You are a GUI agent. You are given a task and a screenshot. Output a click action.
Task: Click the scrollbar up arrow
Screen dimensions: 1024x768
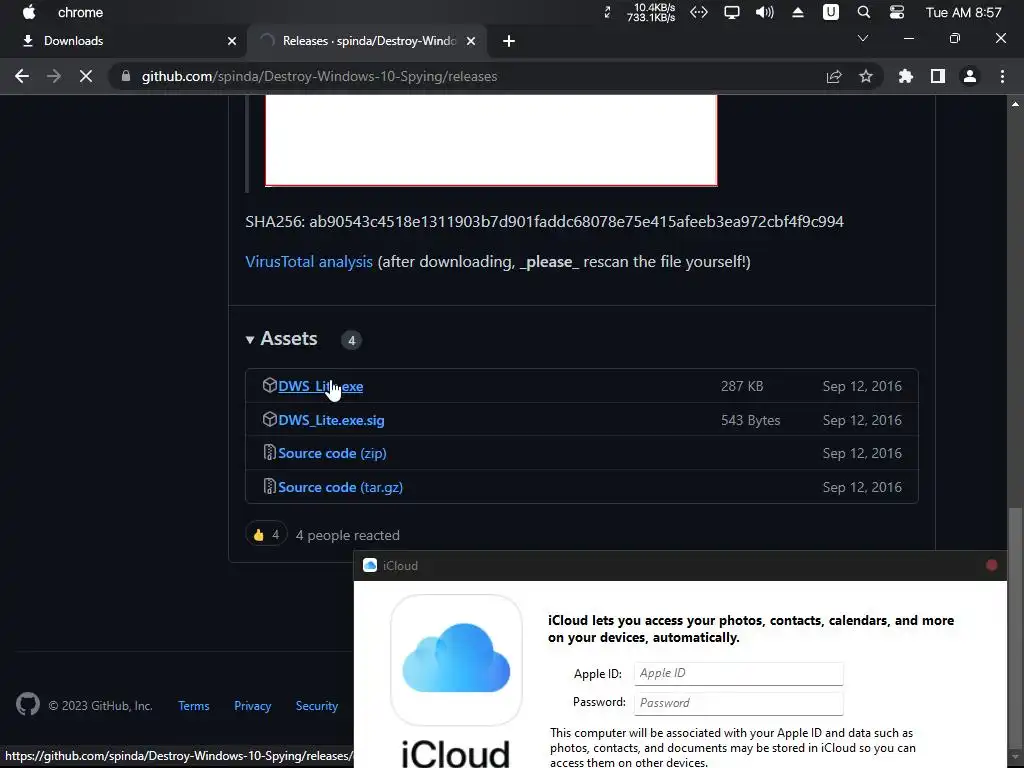(1015, 104)
